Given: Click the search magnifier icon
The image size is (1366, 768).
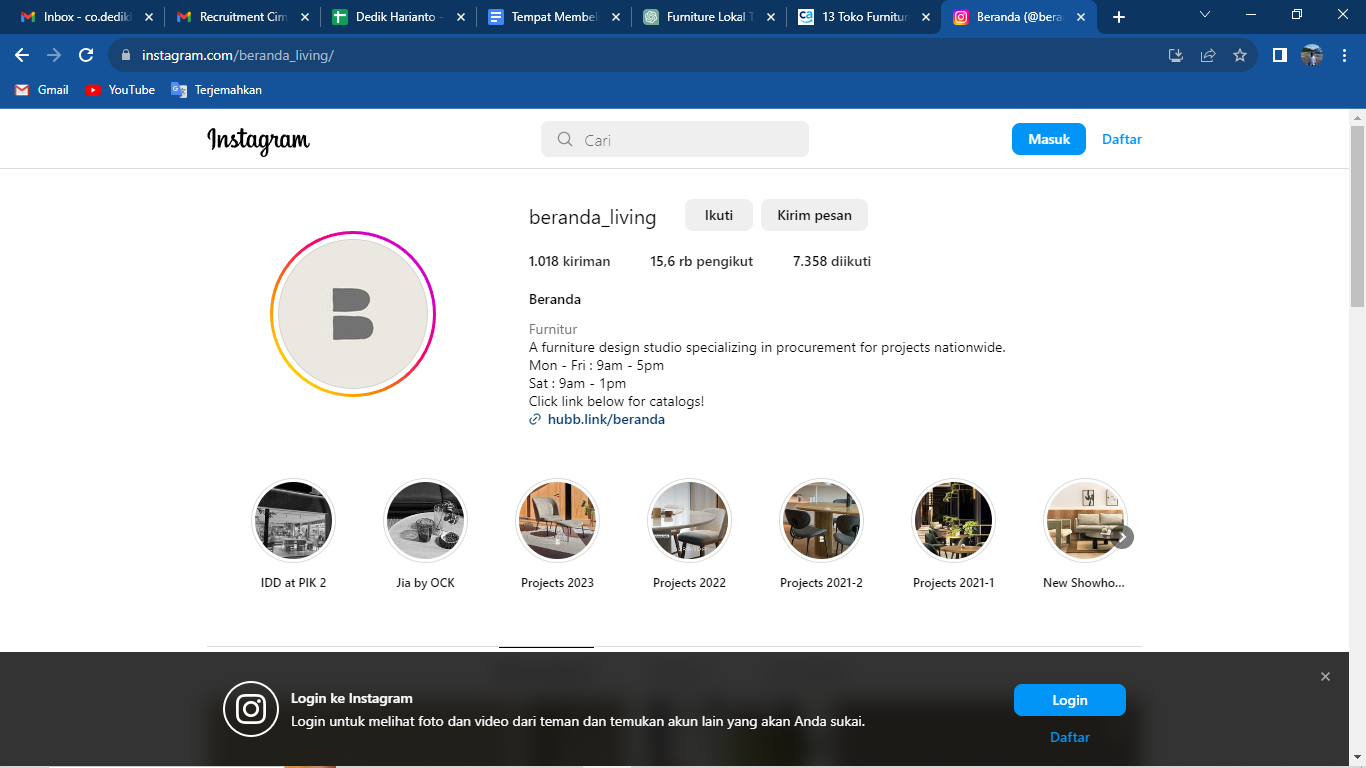Looking at the screenshot, I should point(565,140).
